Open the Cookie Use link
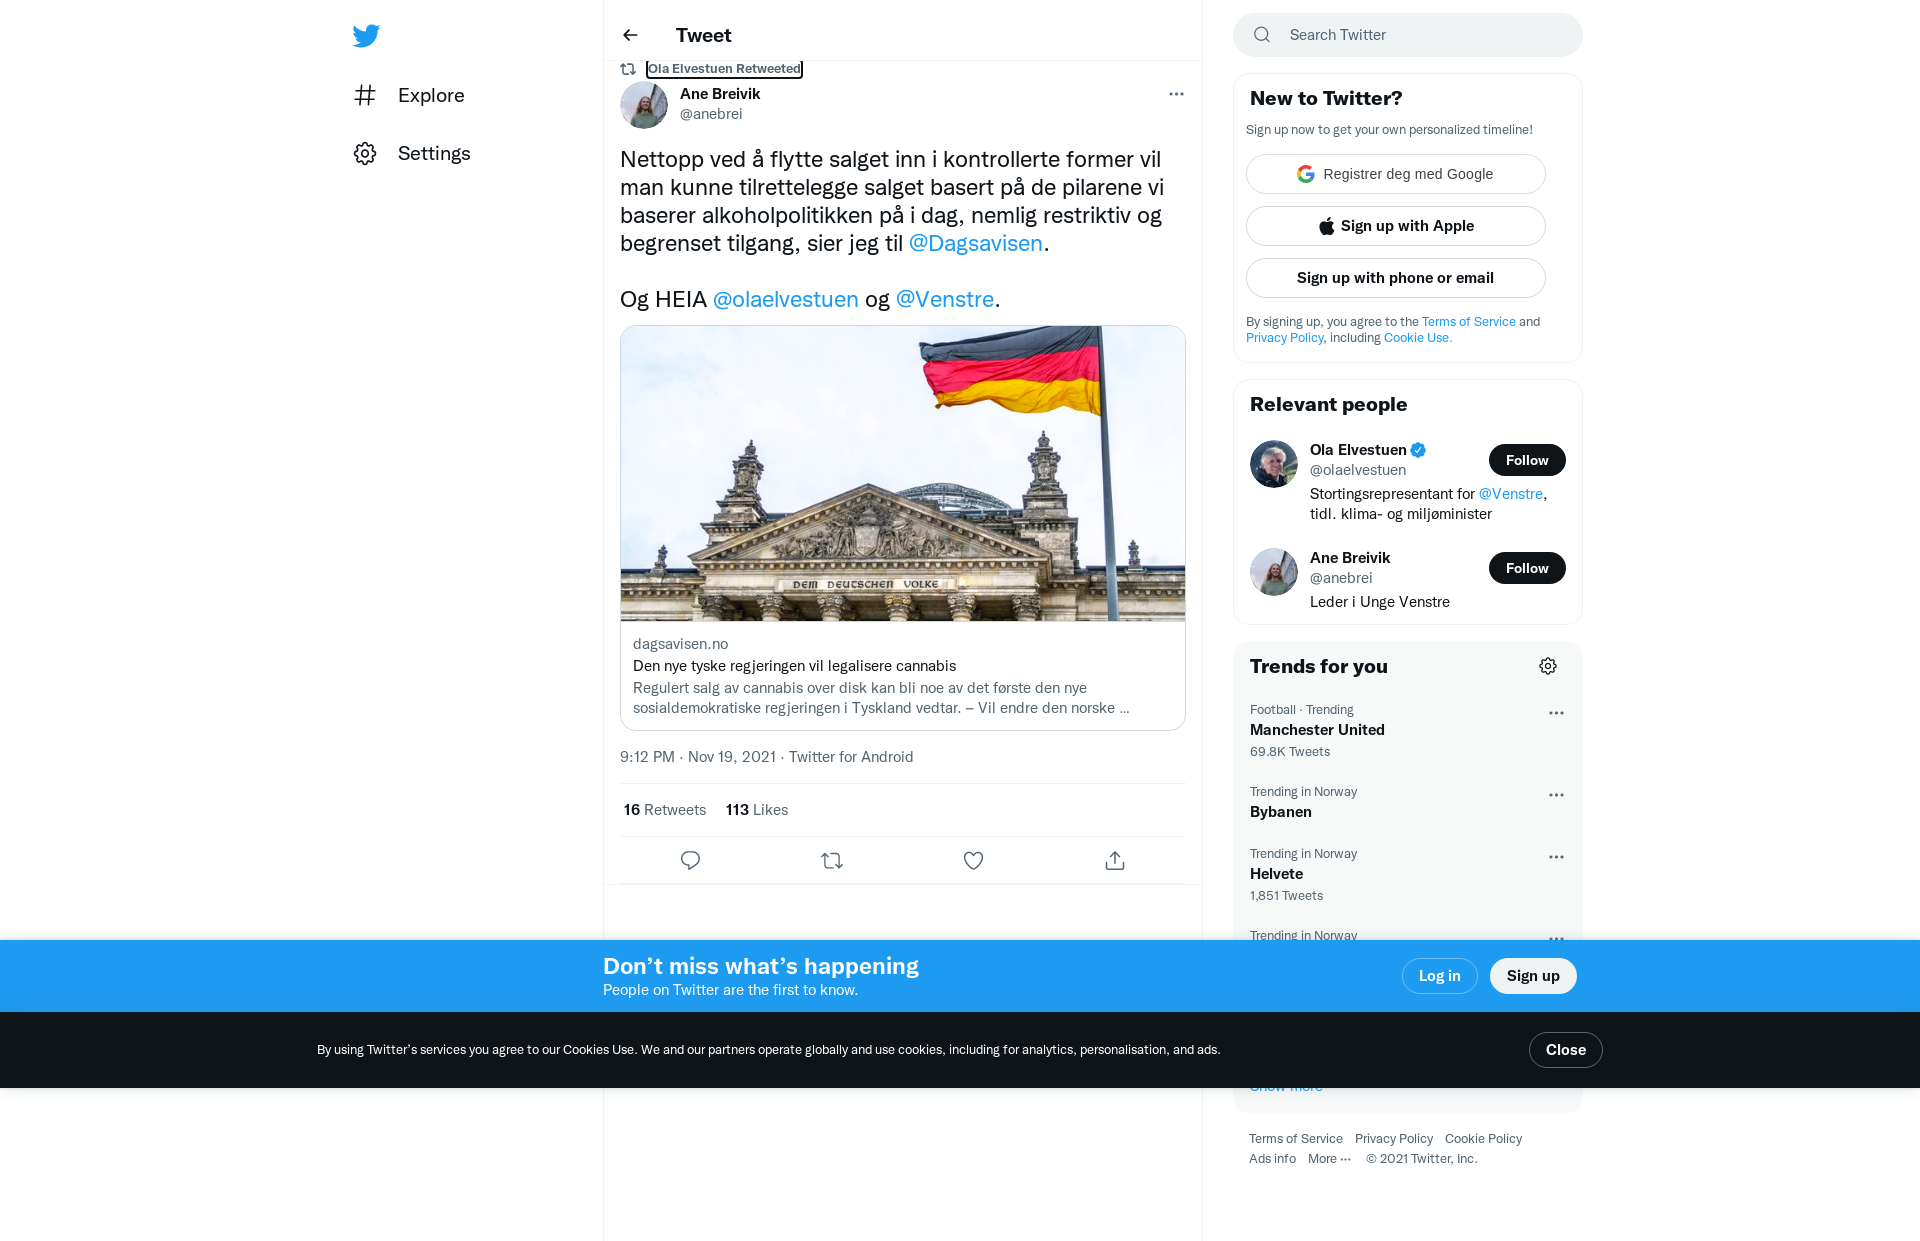This screenshot has width=1920, height=1241. click(1417, 338)
